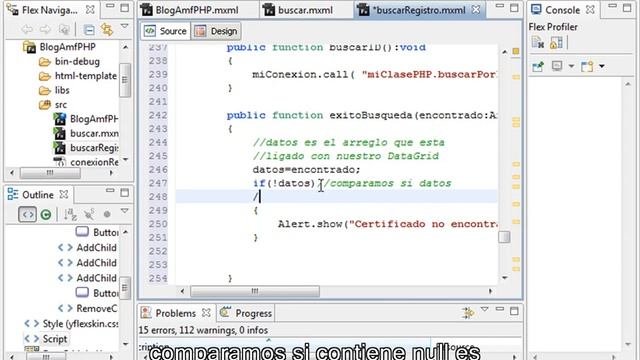The image size is (640, 360).
Task: Click the Flex Navigator horizontal scrollbar
Action: point(50,173)
